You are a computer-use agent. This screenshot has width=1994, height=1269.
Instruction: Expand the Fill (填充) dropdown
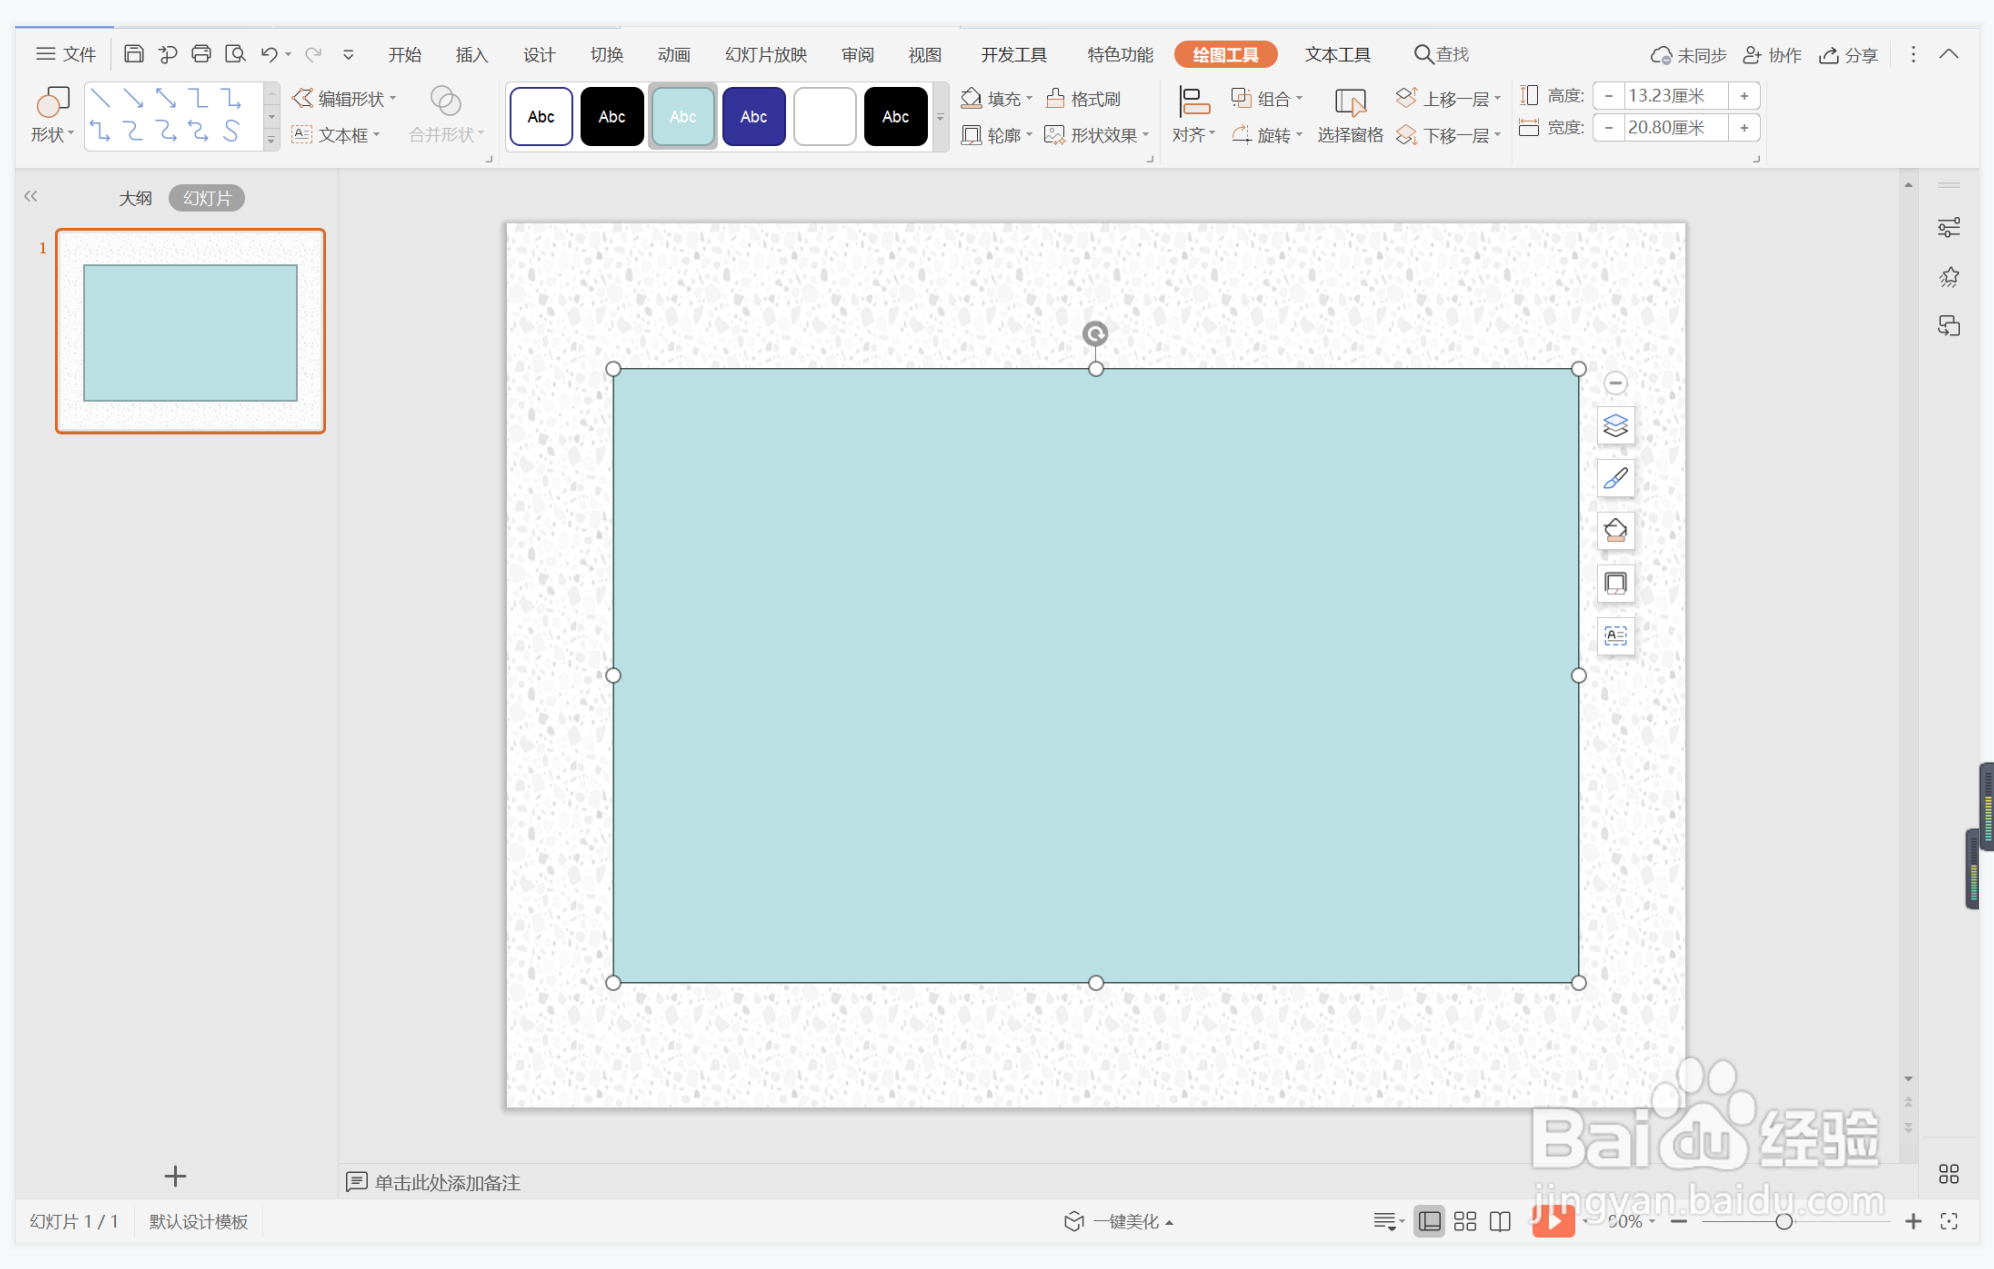1029,99
